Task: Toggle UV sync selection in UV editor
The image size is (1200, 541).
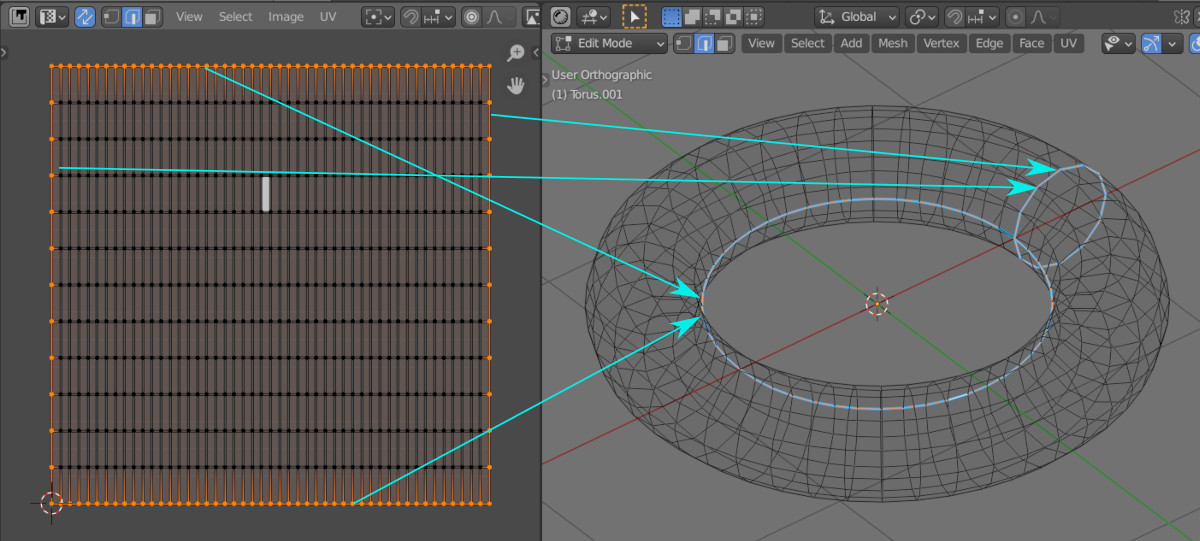Action: [x=85, y=17]
